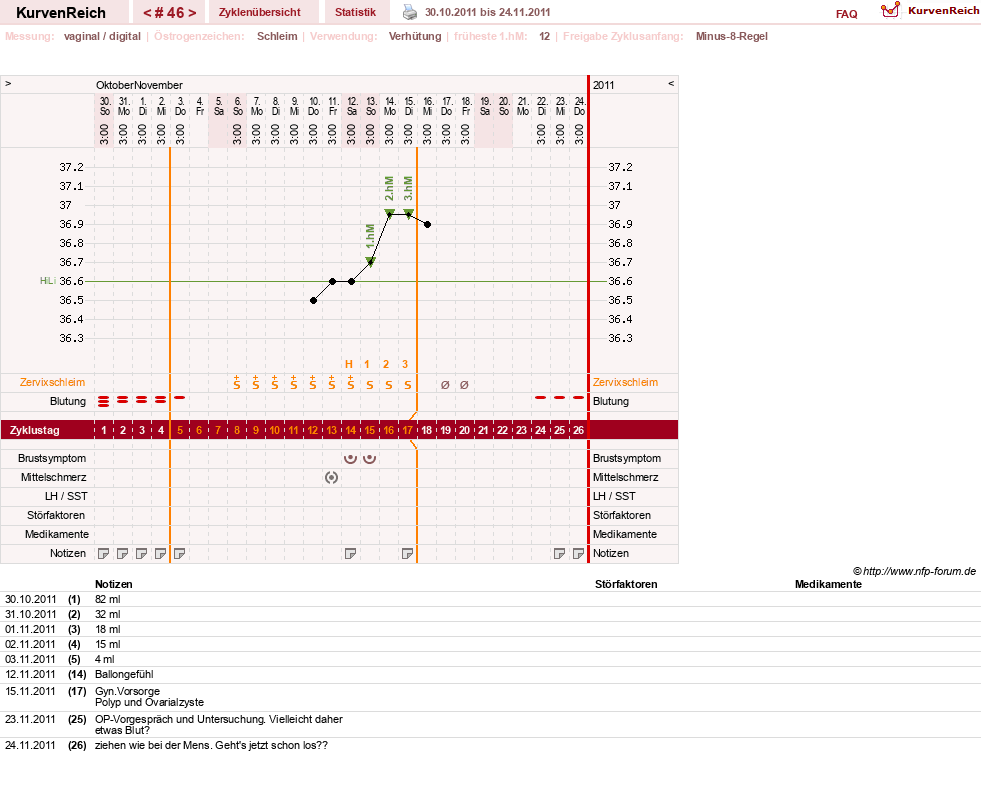Open the Zyklenübersicht tab
This screenshot has width=981, height=811.
click(x=260, y=12)
